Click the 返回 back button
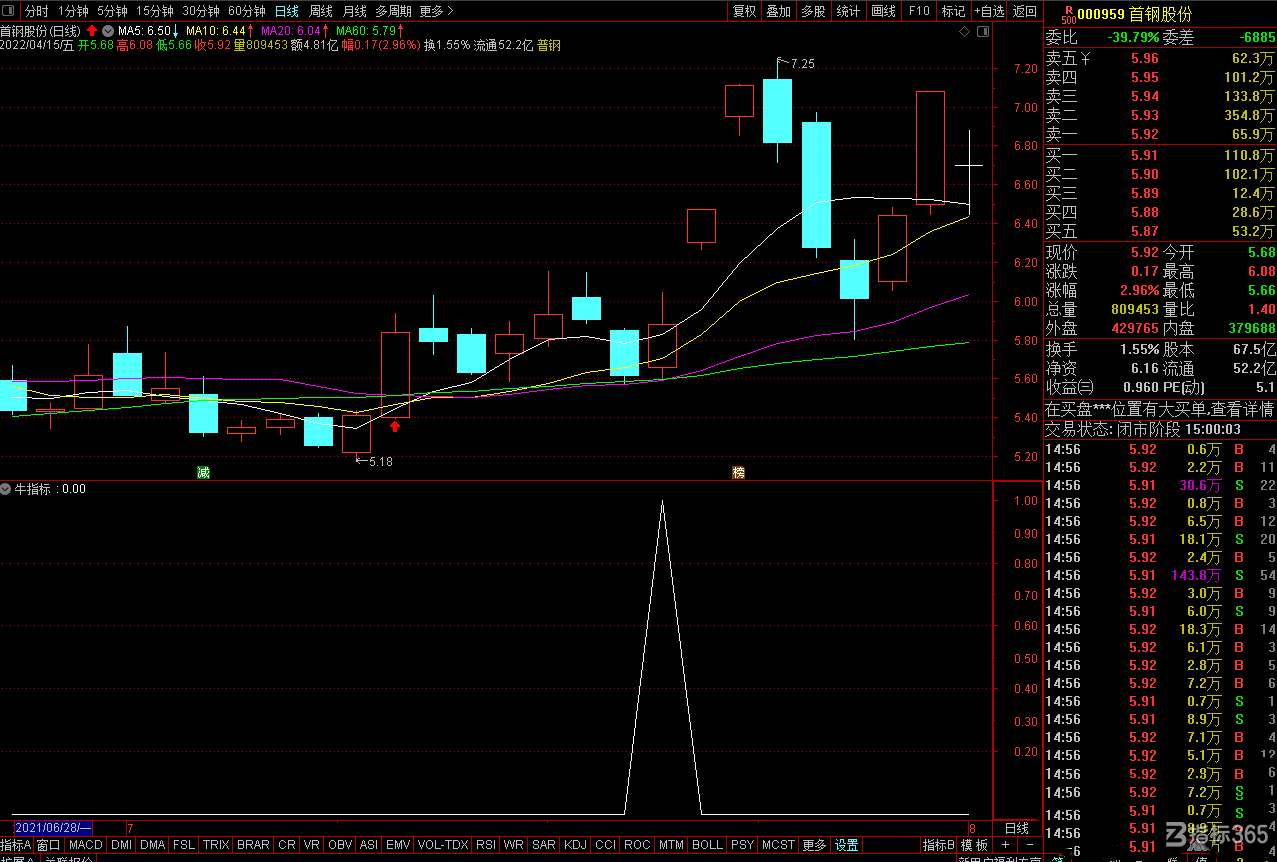This screenshot has height=862, width=1277. click(1024, 11)
